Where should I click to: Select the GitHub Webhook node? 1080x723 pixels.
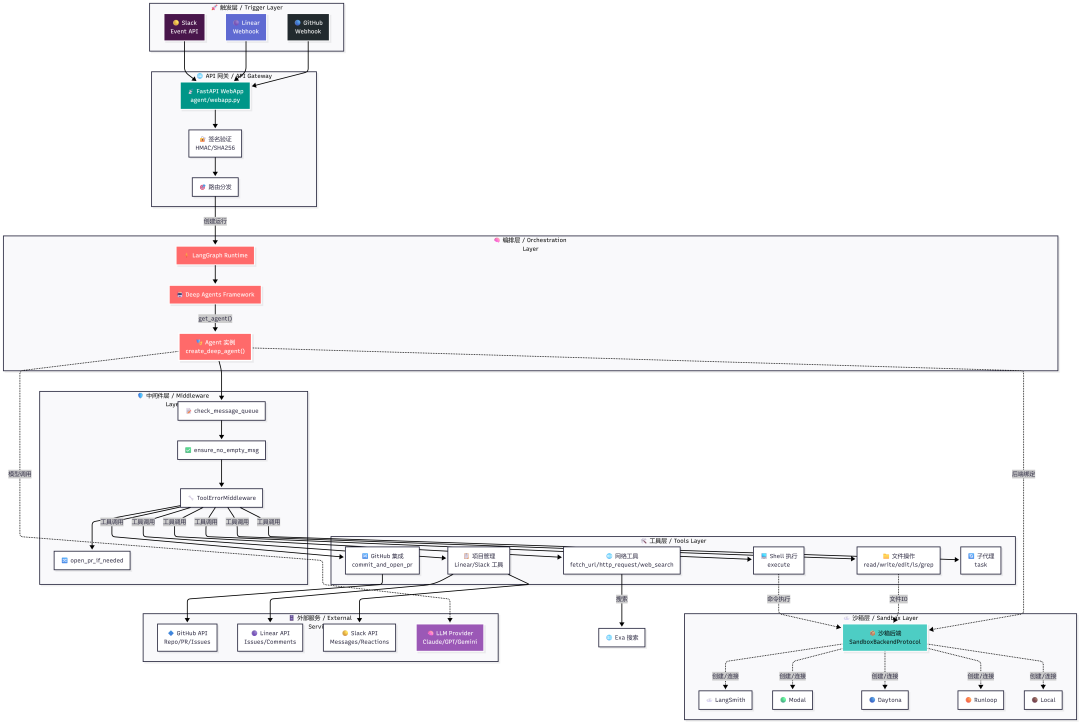point(308,27)
